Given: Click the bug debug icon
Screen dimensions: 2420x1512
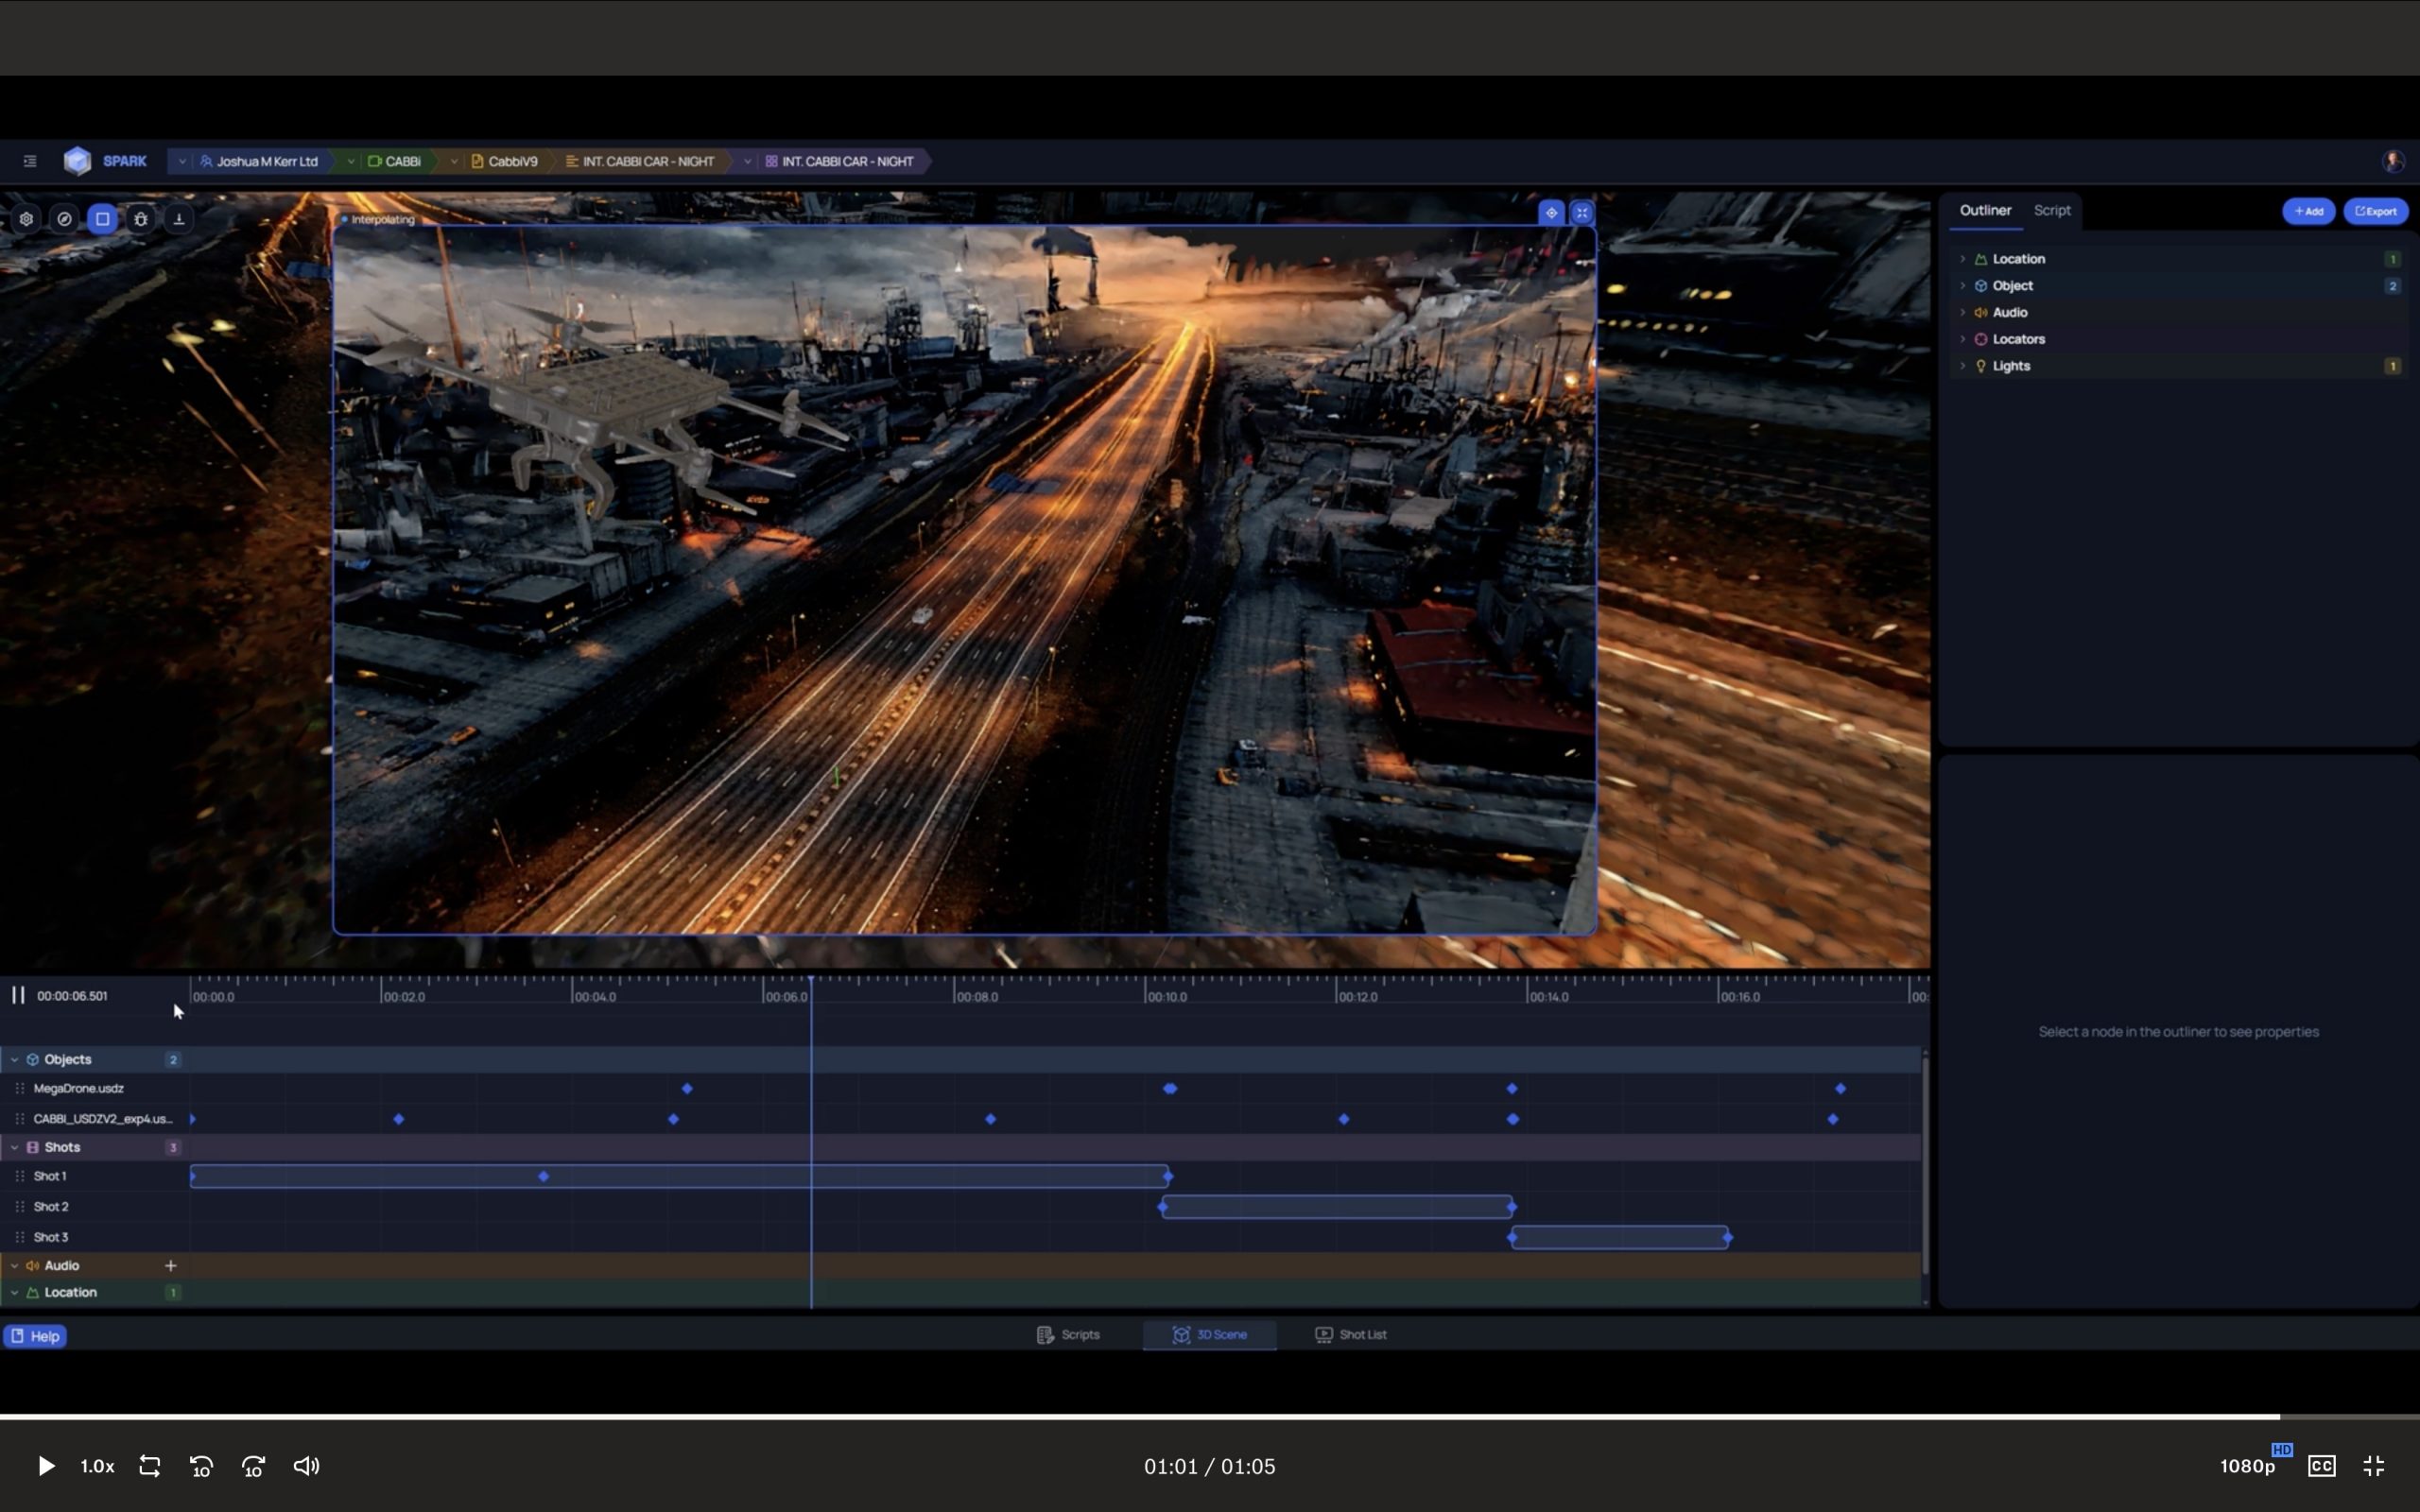Looking at the screenshot, I should (x=141, y=219).
